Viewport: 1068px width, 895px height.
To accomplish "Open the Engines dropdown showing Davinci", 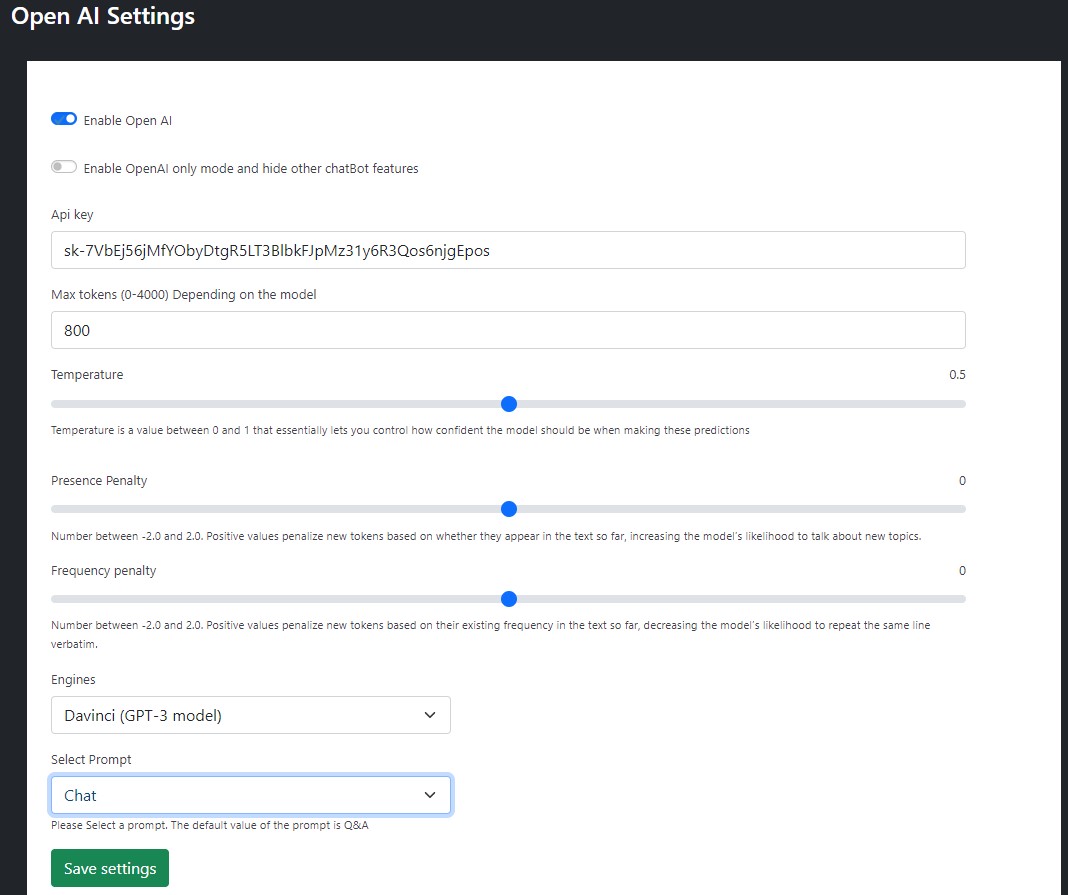I will click(251, 715).
